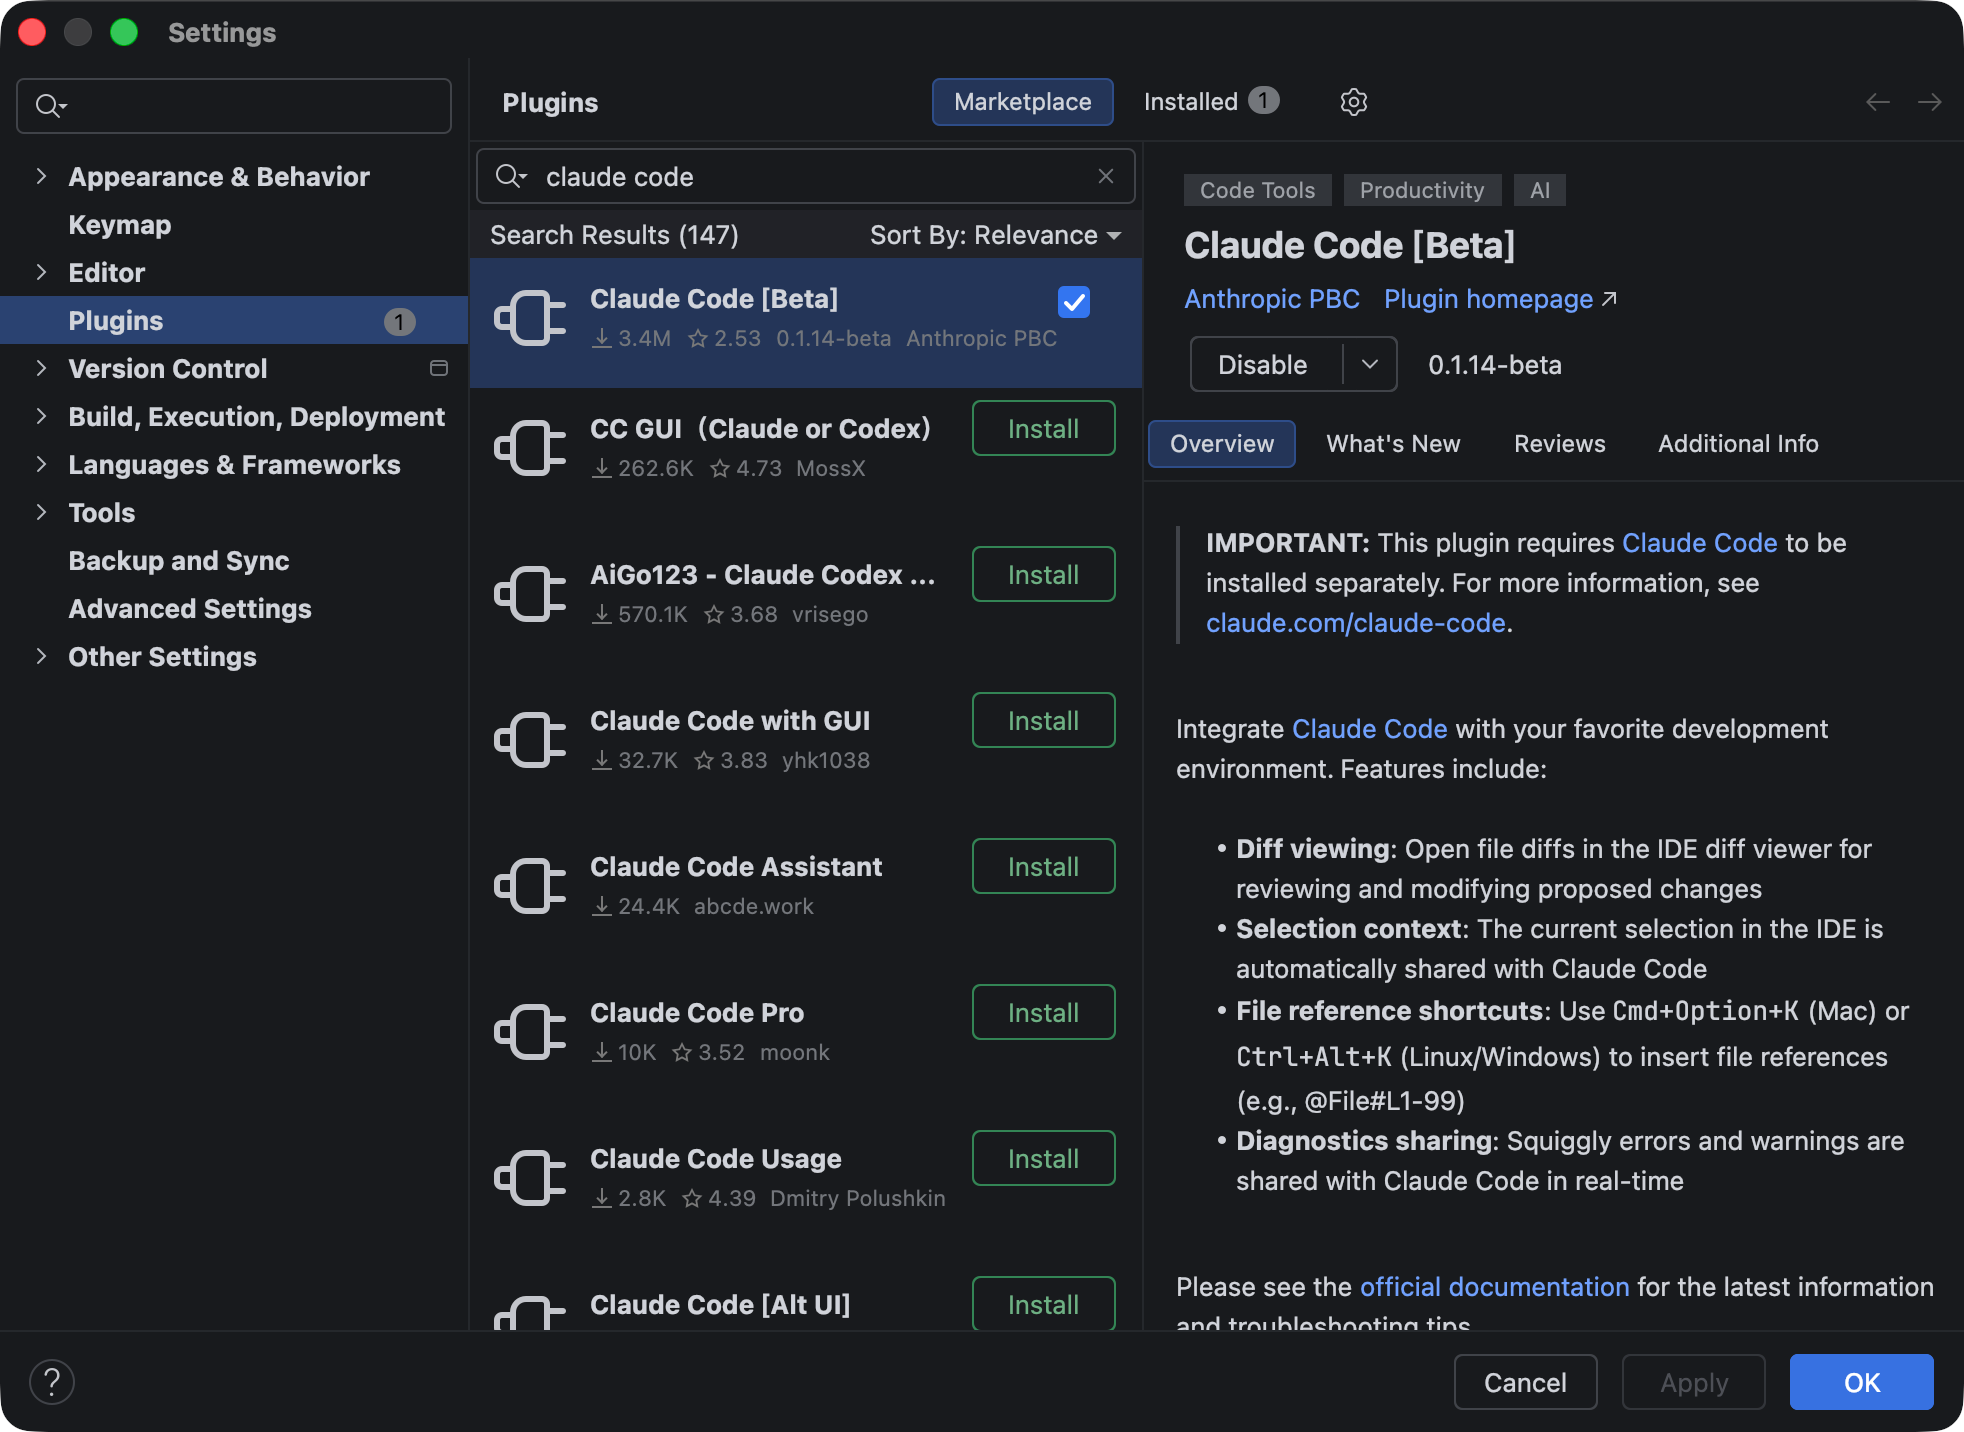Viewport: 1964px width, 1432px height.
Task: Open the Reviews tab
Action: (1559, 444)
